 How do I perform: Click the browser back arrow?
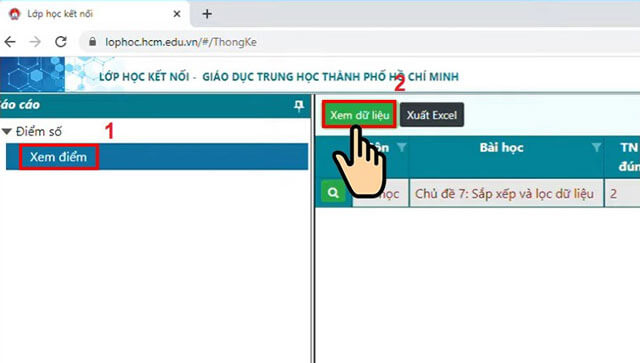point(10,42)
